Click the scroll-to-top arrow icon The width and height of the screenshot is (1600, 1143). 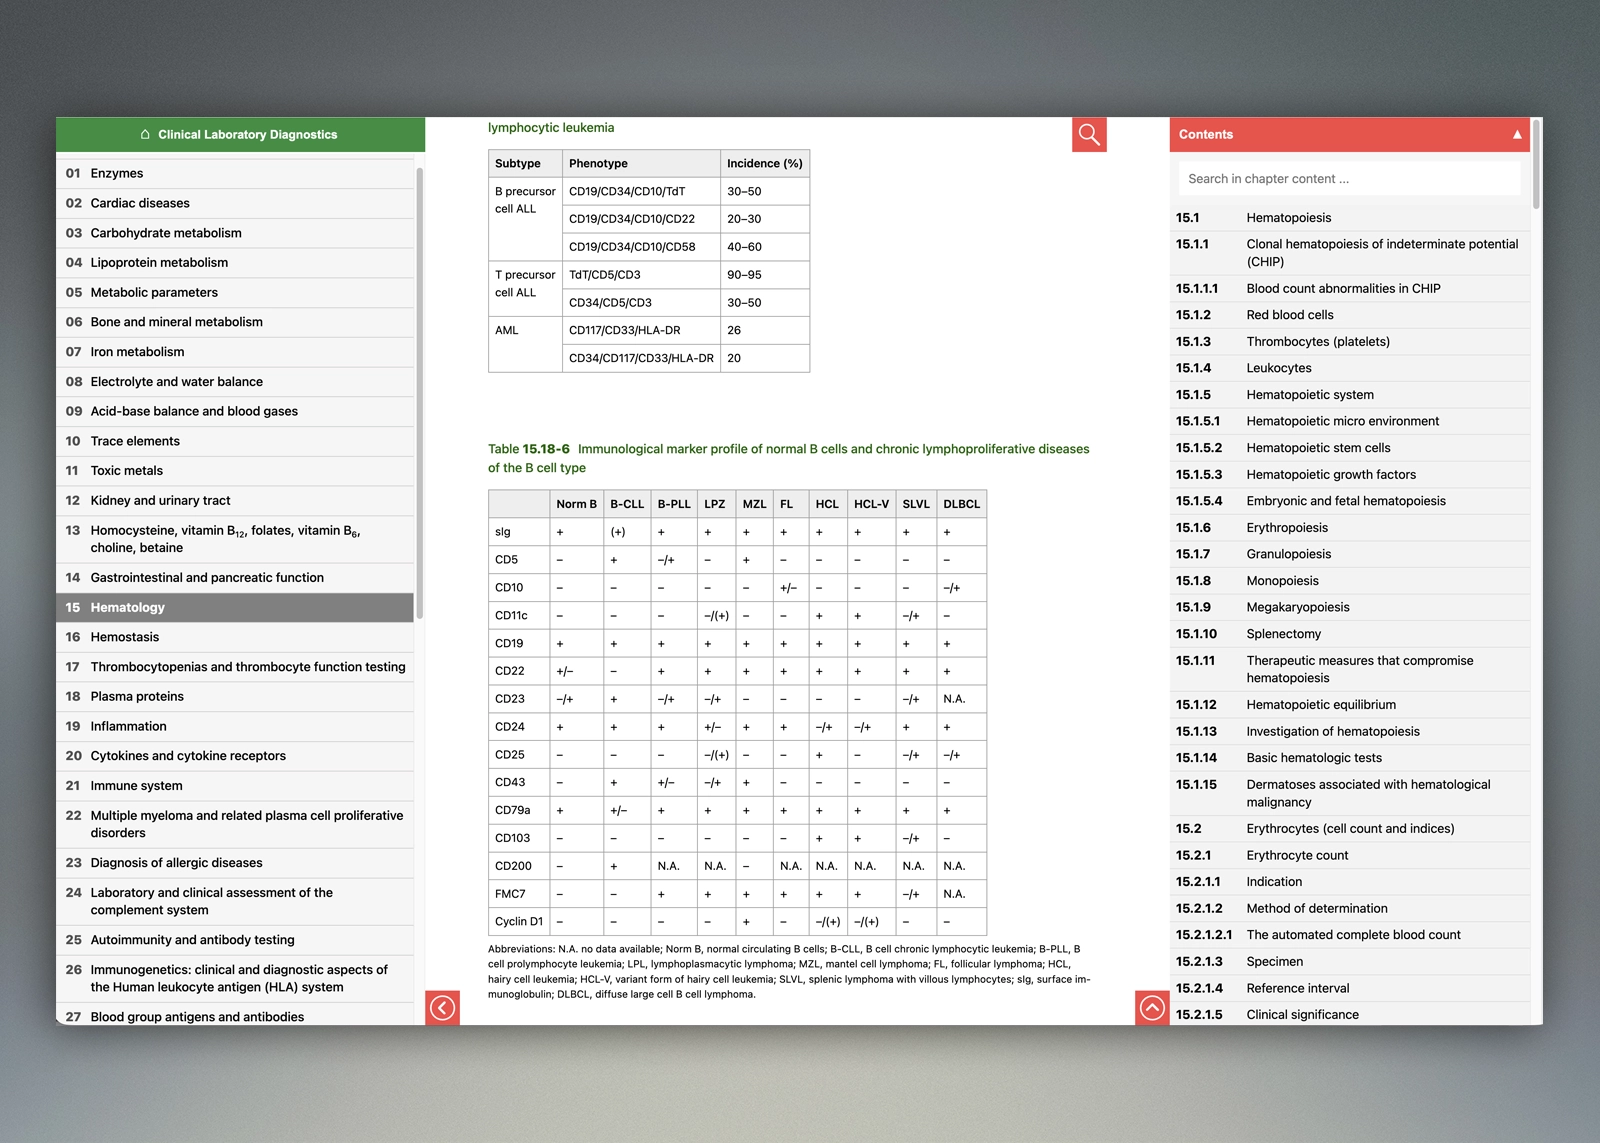[1152, 1008]
